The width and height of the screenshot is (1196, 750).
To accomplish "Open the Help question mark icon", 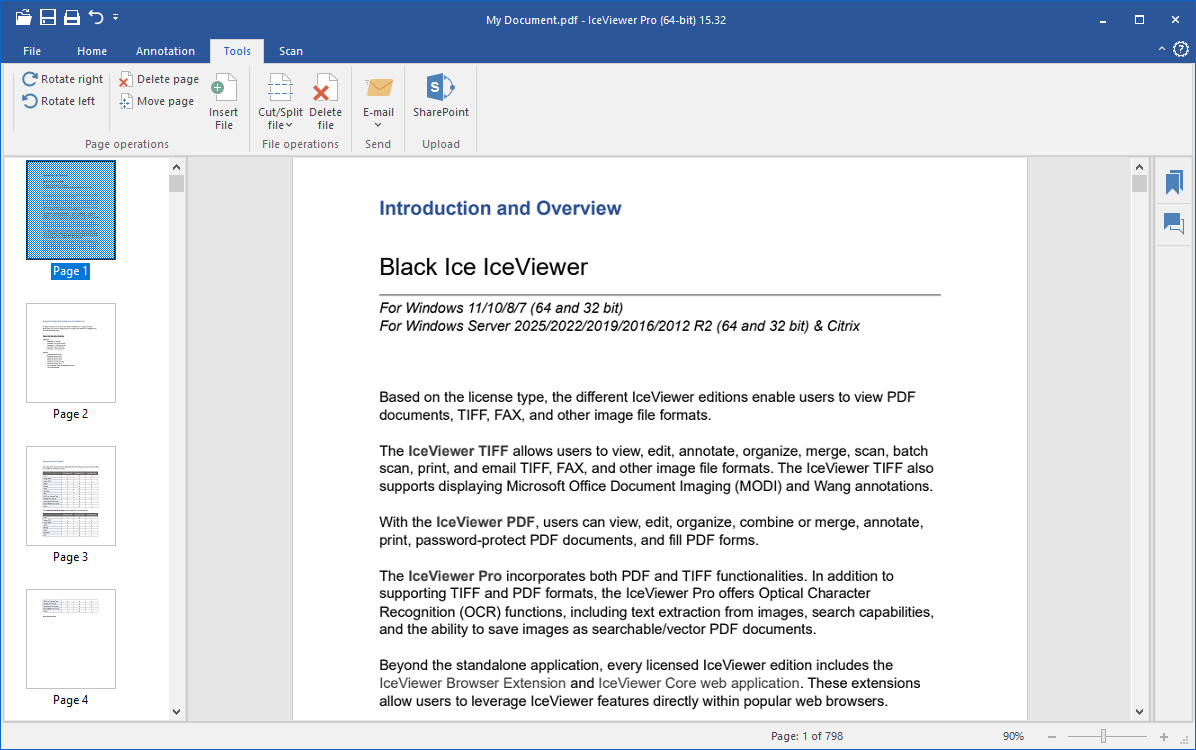I will click(1181, 50).
